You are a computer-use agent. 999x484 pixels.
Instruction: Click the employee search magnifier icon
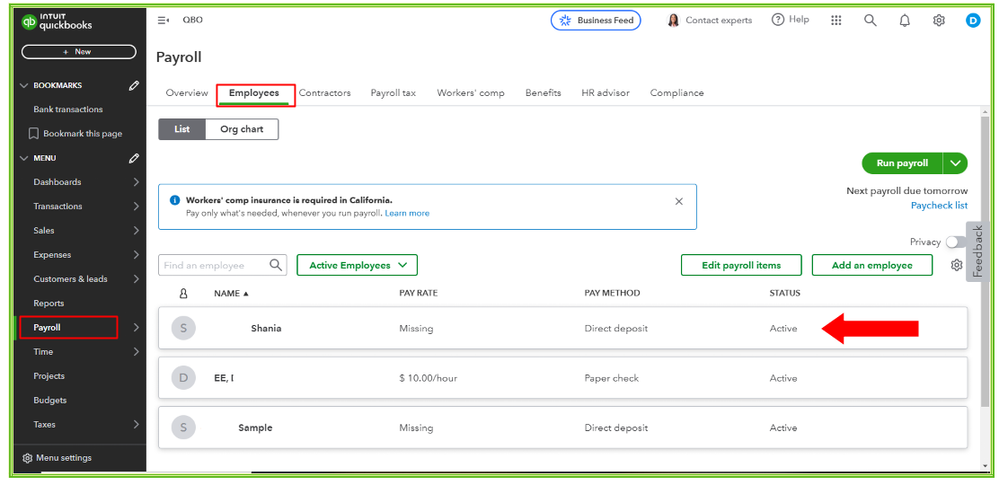click(x=275, y=265)
